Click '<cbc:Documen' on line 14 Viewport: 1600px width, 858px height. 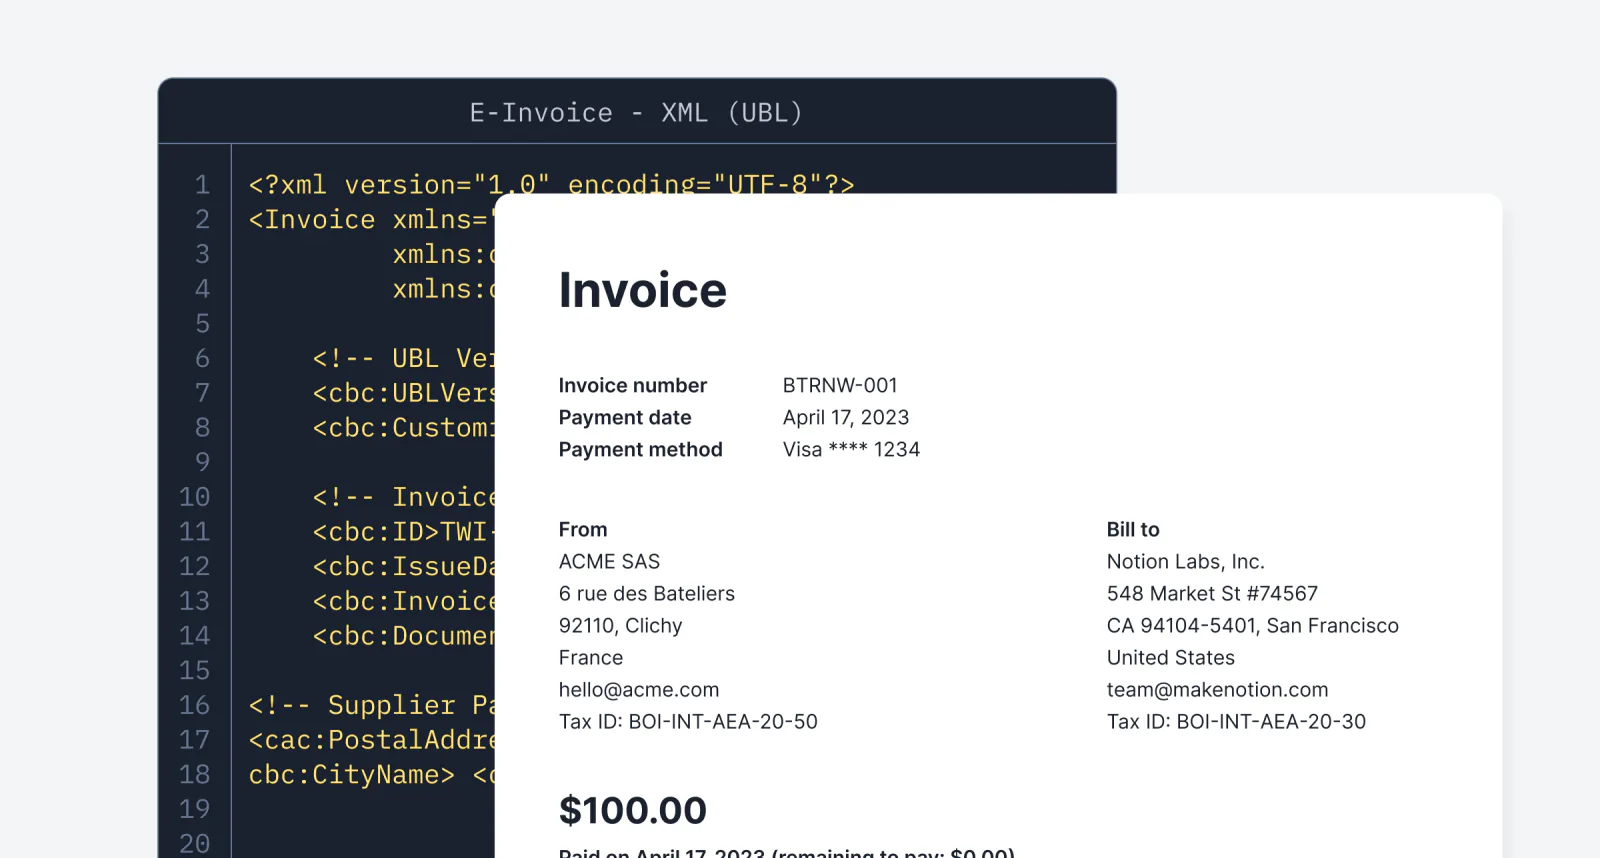tap(403, 636)
